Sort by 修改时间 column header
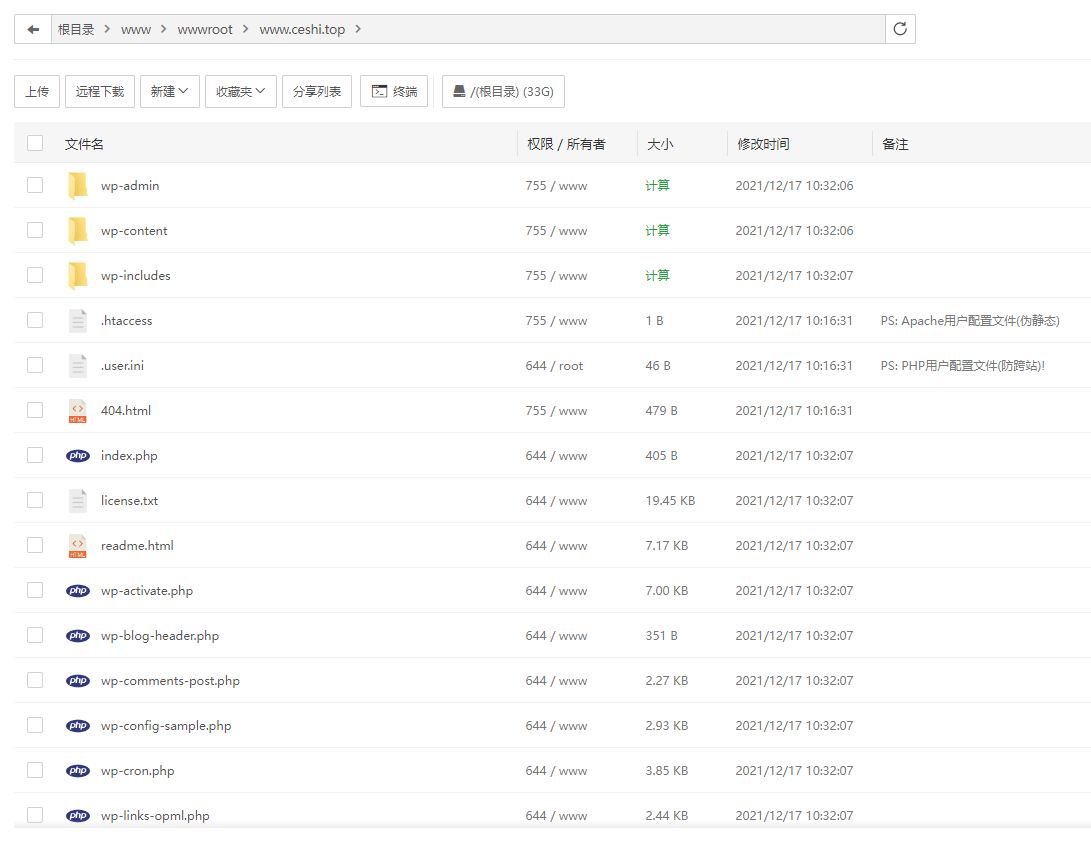Viewport: 1091px width, 843px height. coord(763,144)
